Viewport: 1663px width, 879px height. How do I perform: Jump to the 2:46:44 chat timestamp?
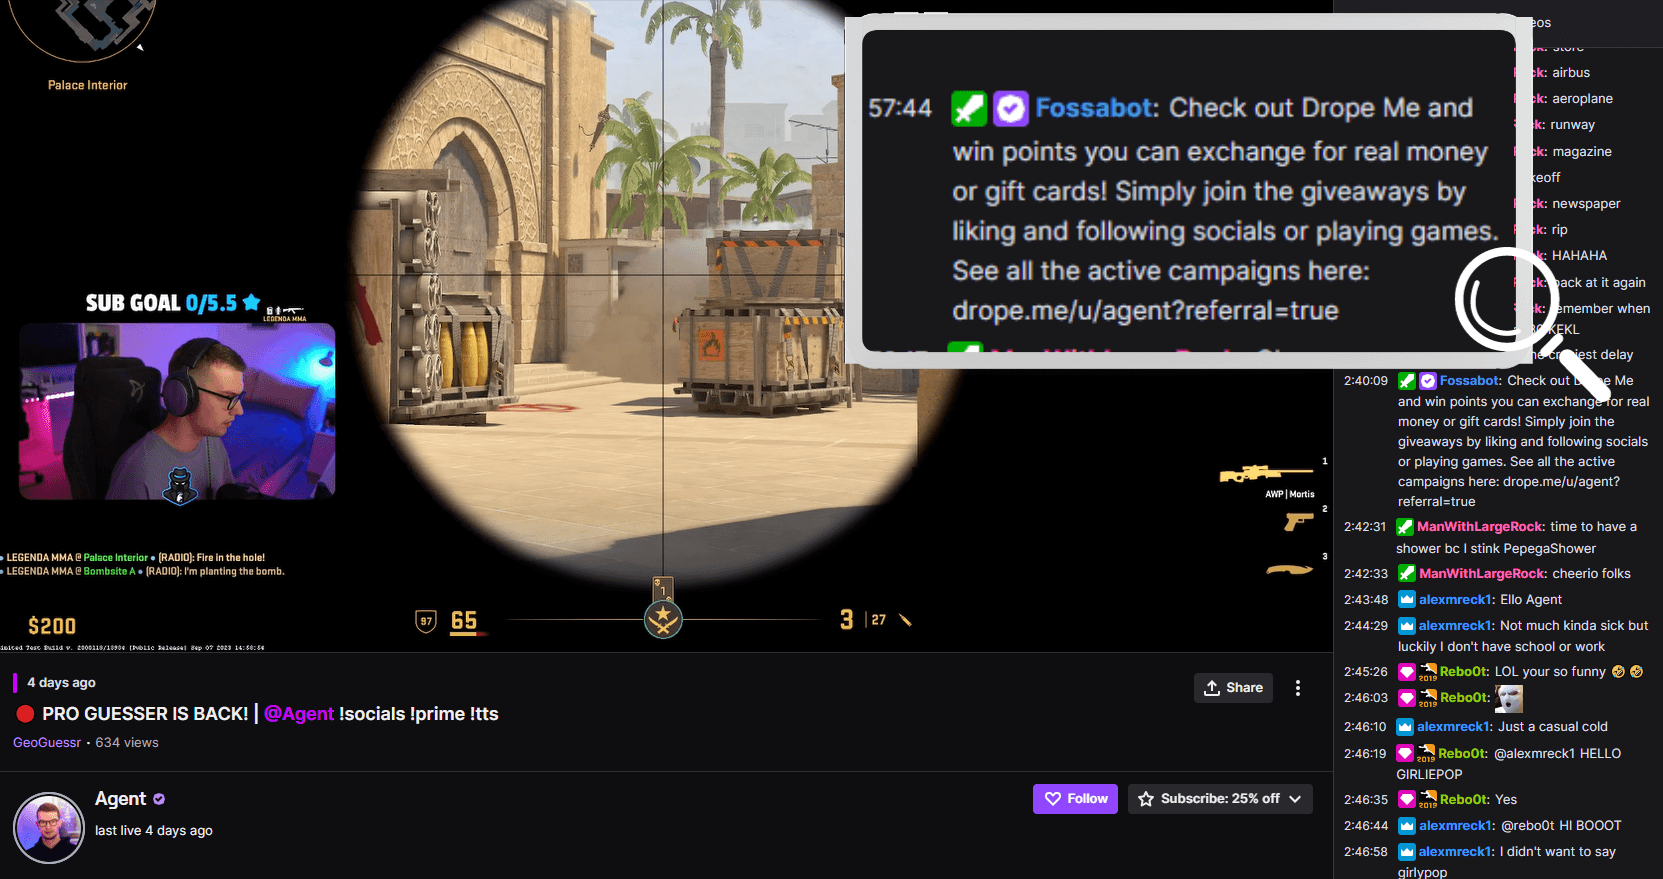(1366, 826)
